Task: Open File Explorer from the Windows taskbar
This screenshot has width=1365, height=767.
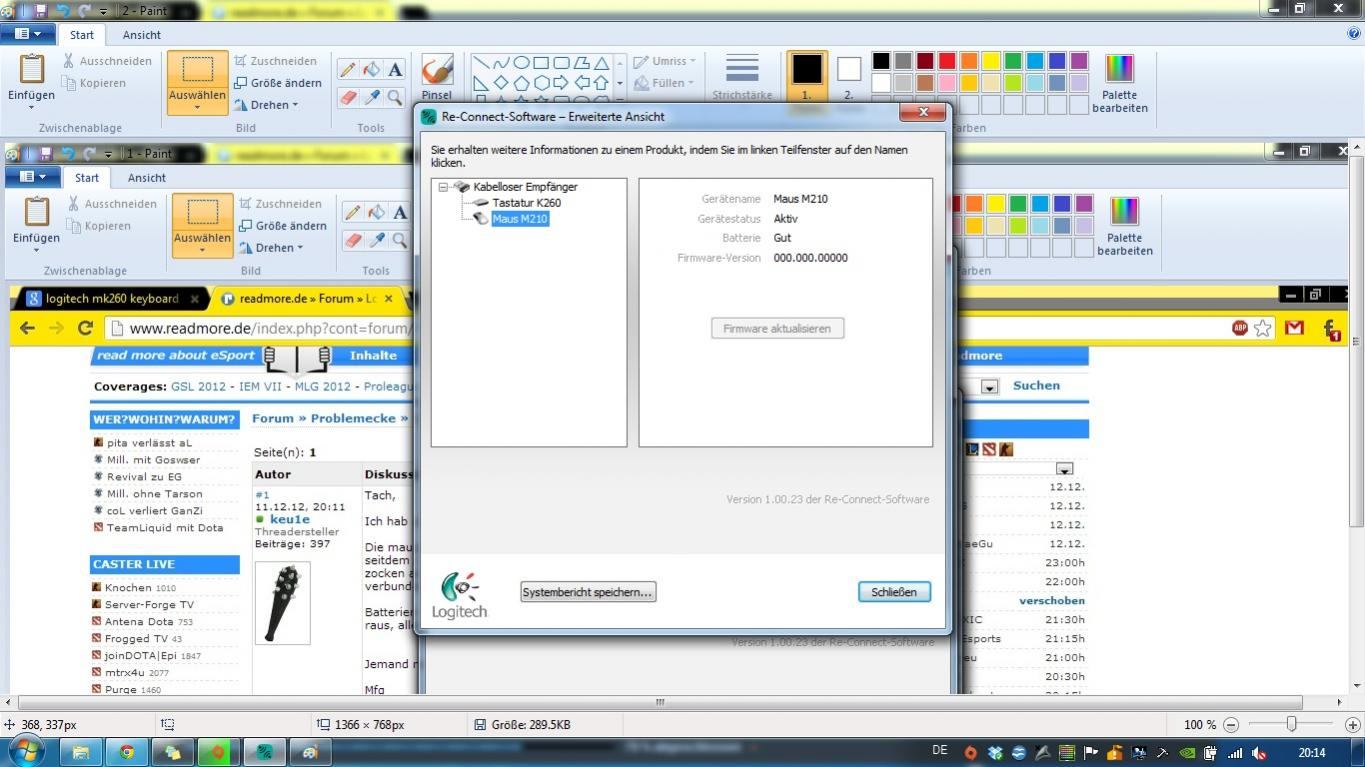Action: coord(81,752)
